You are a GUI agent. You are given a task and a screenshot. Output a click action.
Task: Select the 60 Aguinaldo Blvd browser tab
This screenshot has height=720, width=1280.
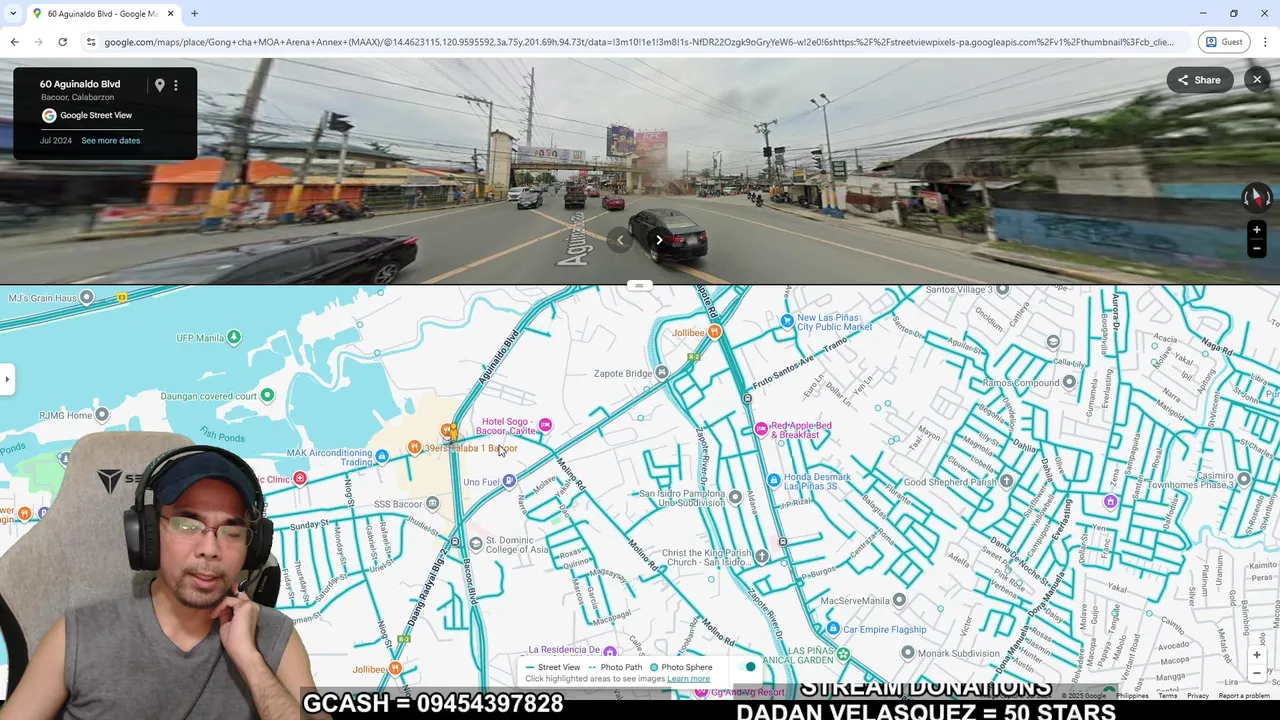coord(103,14)
